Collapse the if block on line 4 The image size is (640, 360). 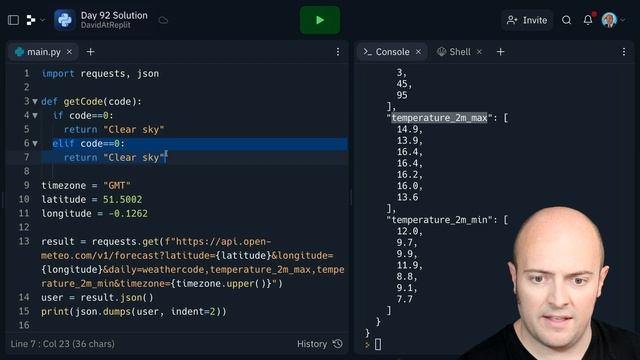35,116
